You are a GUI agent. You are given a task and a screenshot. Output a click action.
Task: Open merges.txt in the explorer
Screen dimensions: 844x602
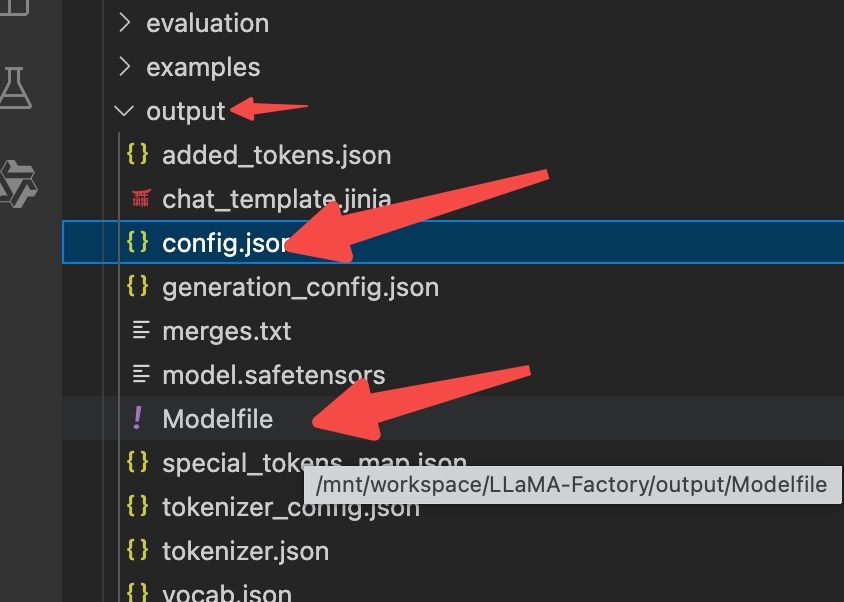[226, 331]
